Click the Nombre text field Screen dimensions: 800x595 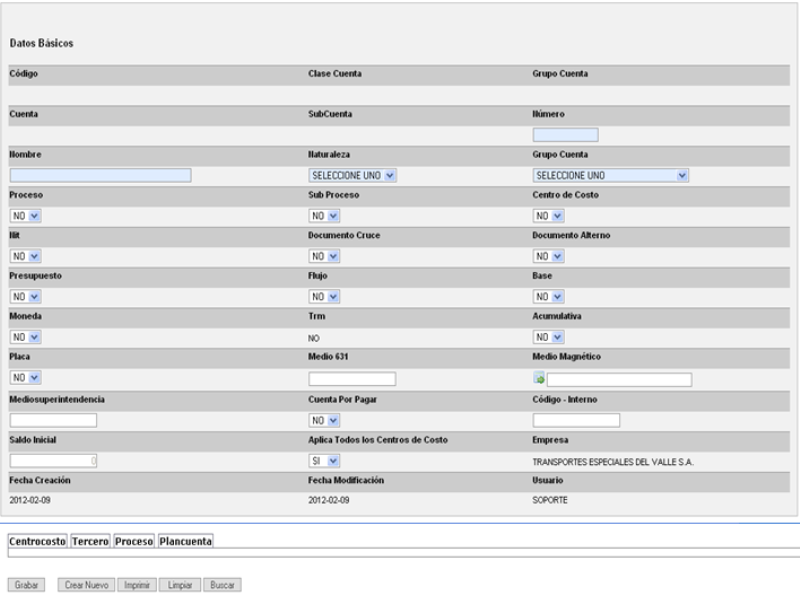coord(100,175)
